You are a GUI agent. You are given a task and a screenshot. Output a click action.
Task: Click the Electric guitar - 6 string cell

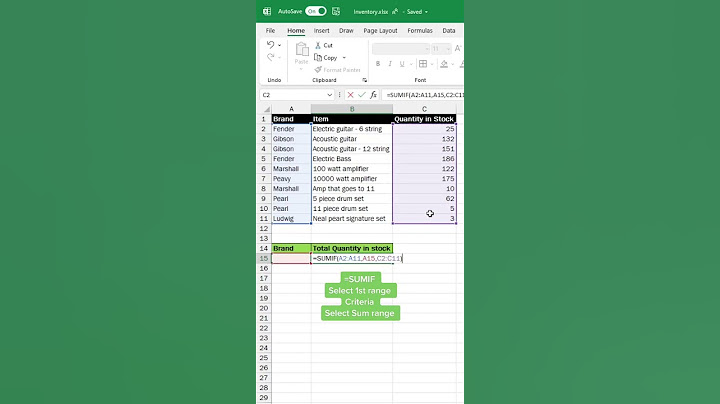click(352, 129)
